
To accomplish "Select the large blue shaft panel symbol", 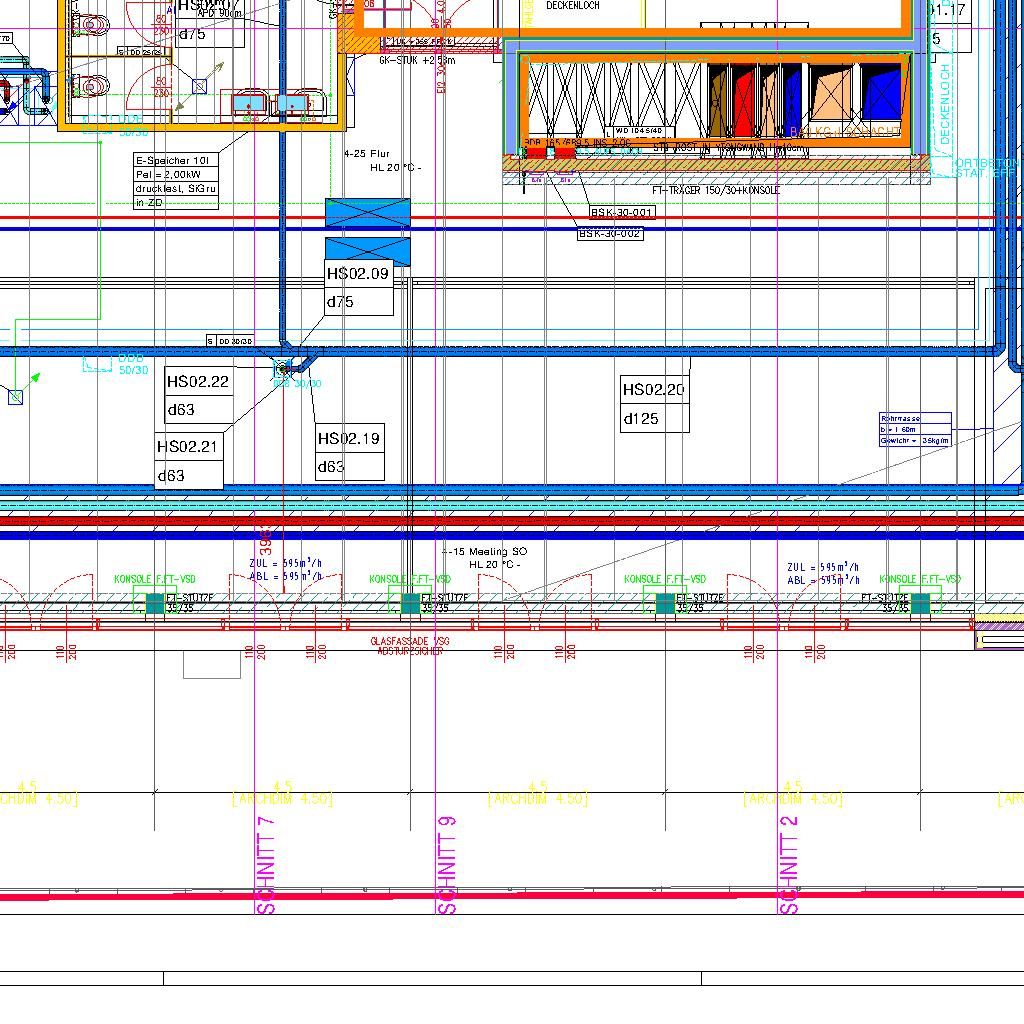I will [x=881, y=96].
